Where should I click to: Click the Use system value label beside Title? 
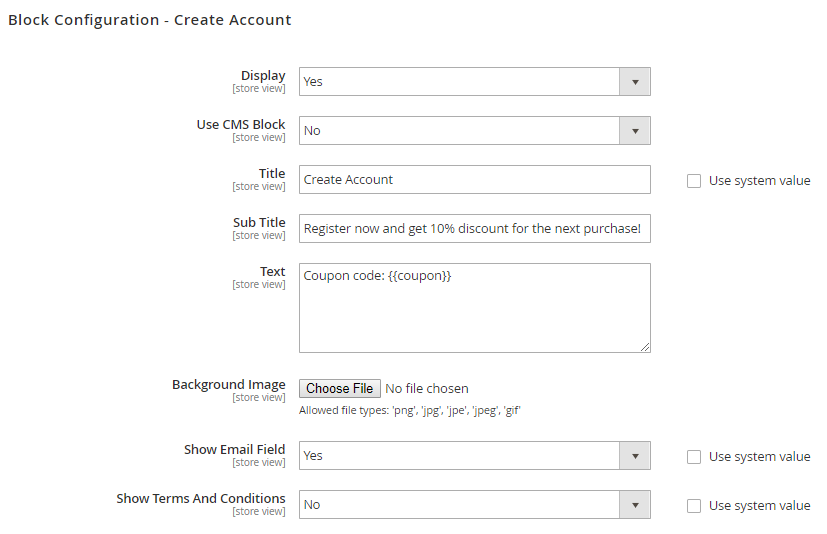click(x=759, y=181)
